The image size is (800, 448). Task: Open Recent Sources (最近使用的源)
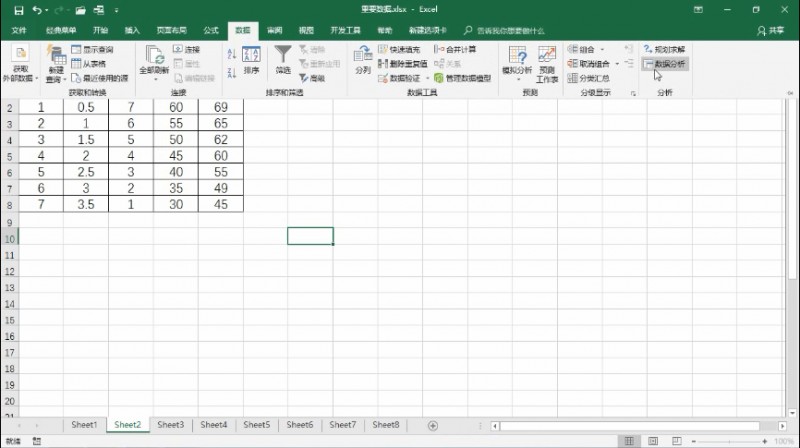100,78
